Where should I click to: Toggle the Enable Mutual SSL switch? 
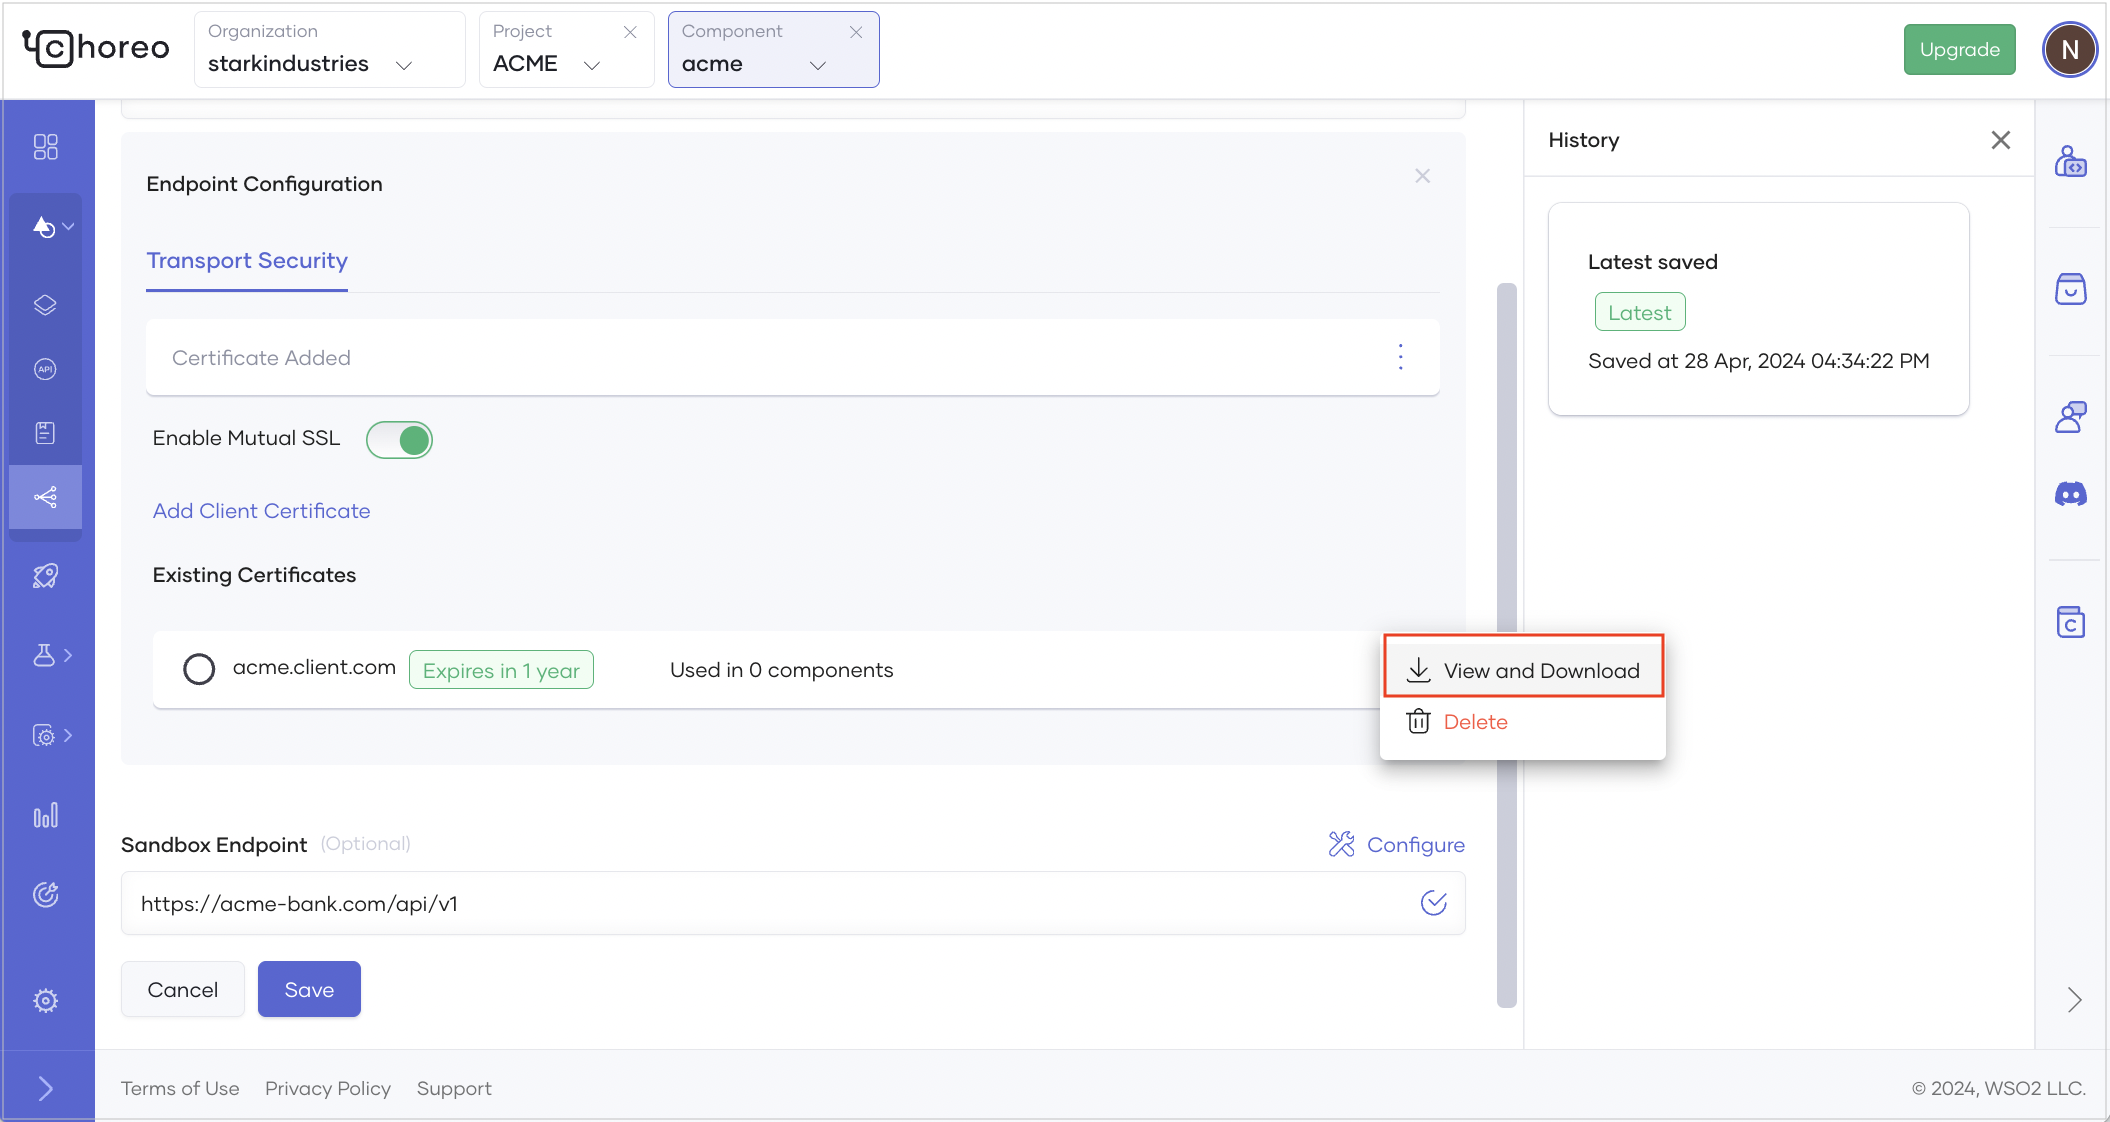(x=399, y=440)
